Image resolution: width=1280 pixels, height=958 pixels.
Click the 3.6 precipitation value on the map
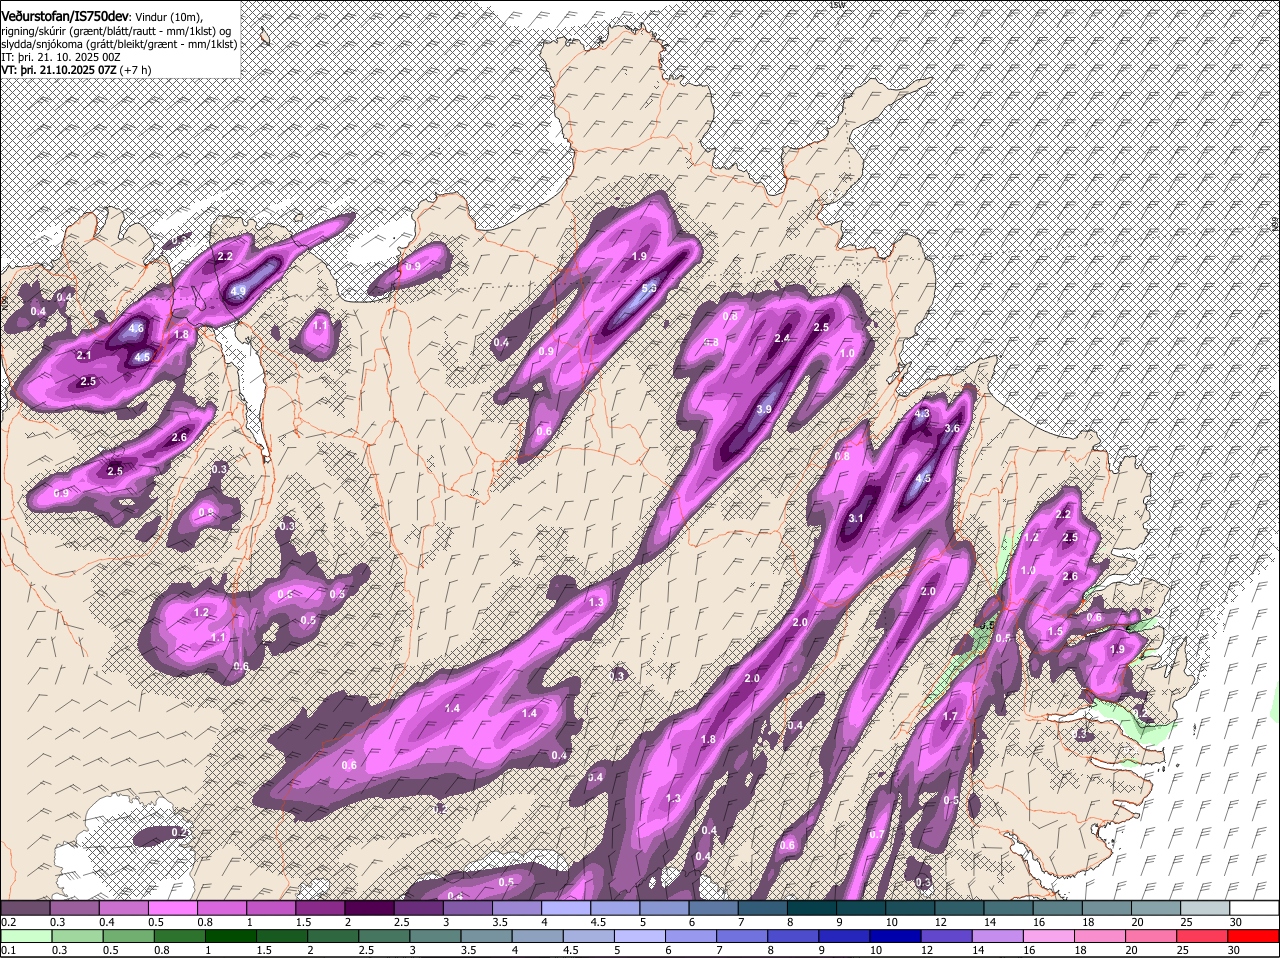click(952, 428)
